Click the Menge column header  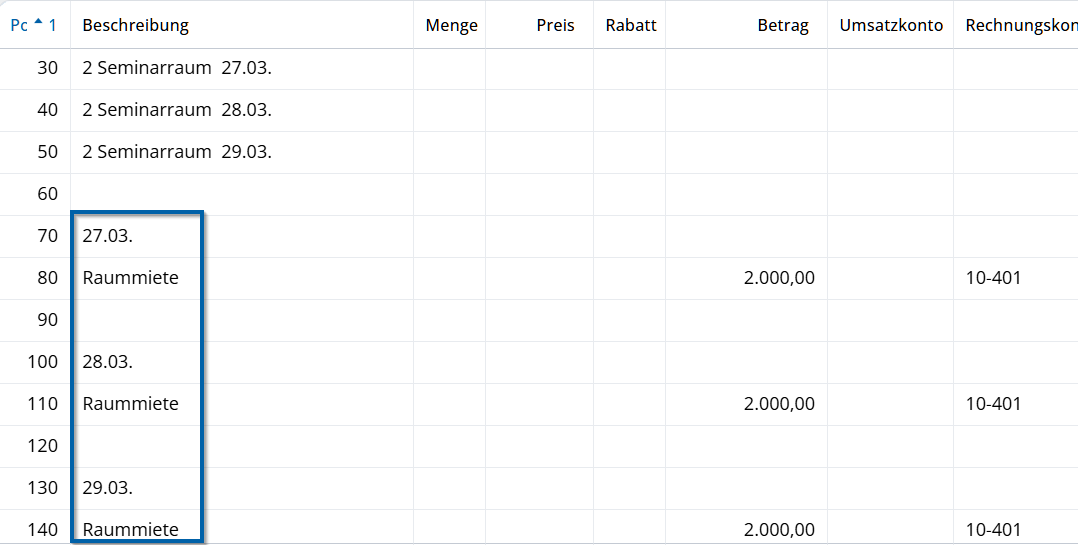click(451, 25)
